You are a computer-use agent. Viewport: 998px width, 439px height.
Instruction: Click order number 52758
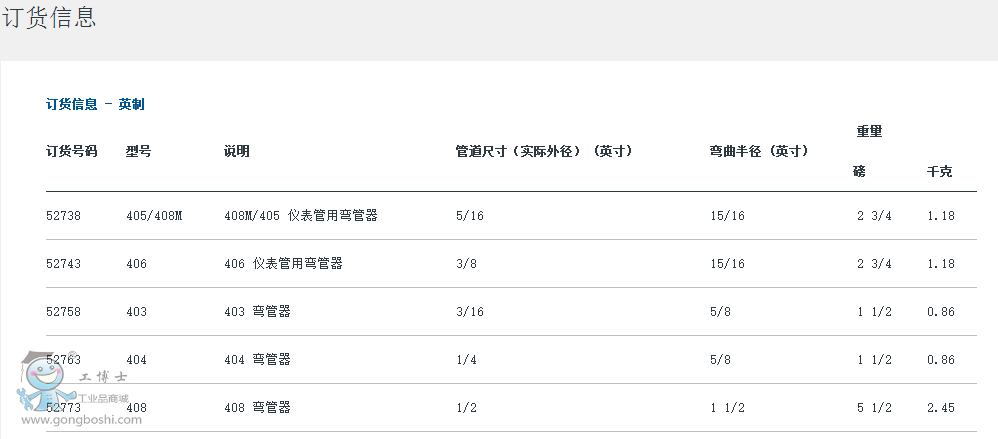tap(63, 311)
